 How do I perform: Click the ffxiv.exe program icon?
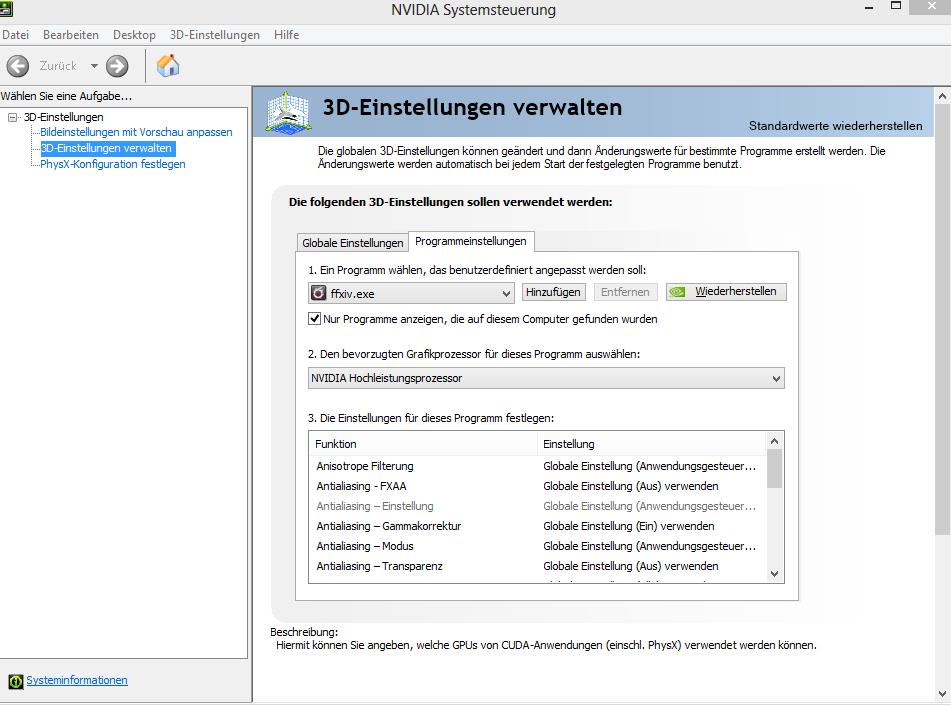click(x=318, y=293)
